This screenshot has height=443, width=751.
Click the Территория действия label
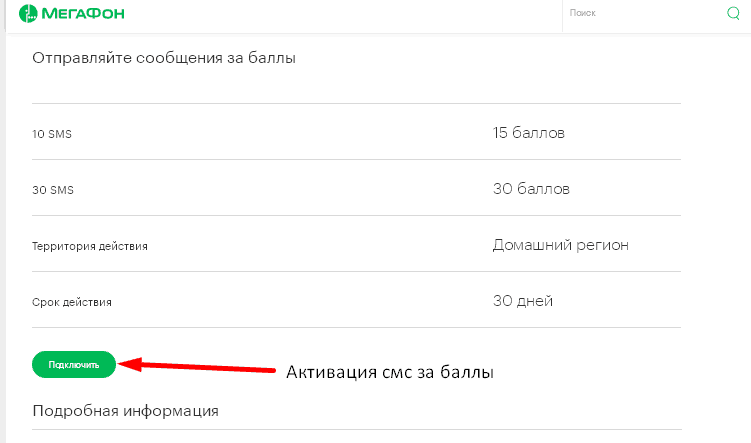pyautogui.click(x=90, y=245)
